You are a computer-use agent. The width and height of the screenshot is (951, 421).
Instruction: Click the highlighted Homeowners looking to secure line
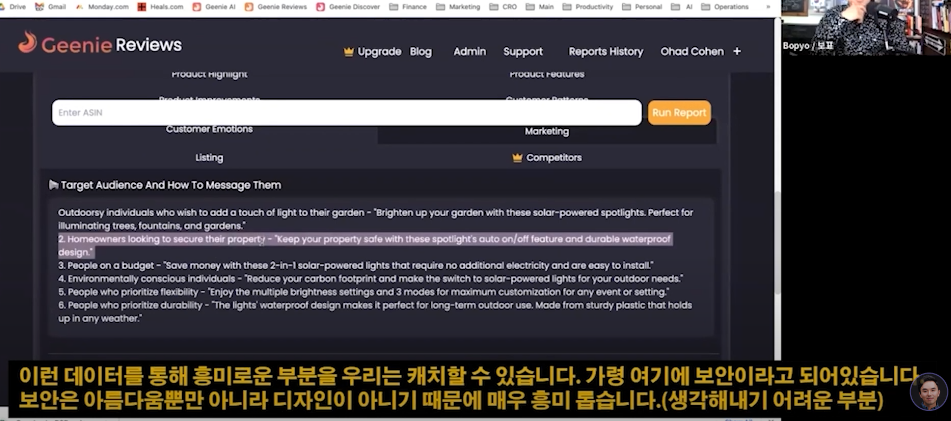tap(365, 246)
